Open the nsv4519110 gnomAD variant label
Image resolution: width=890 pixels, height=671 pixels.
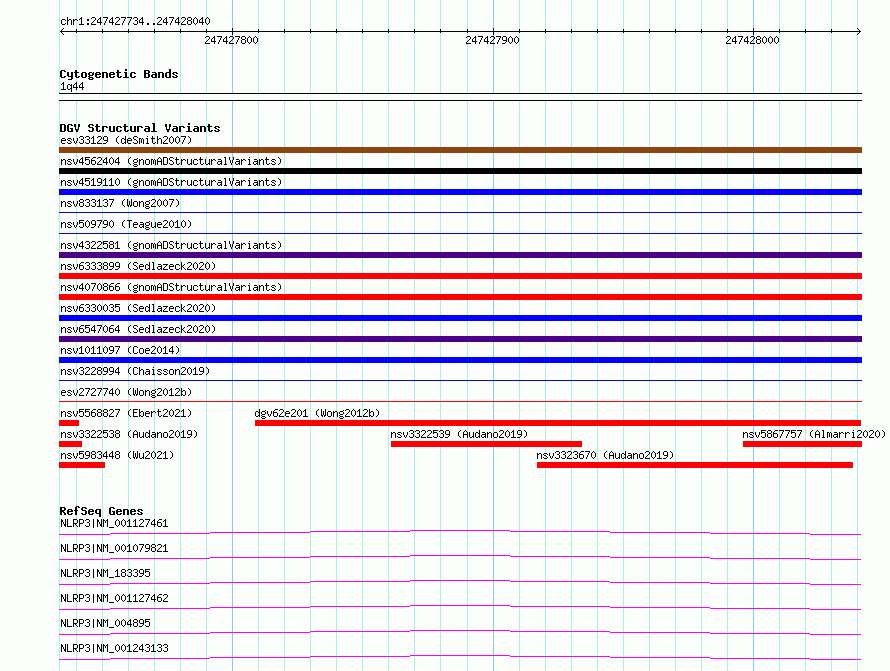tap(170, 182)
